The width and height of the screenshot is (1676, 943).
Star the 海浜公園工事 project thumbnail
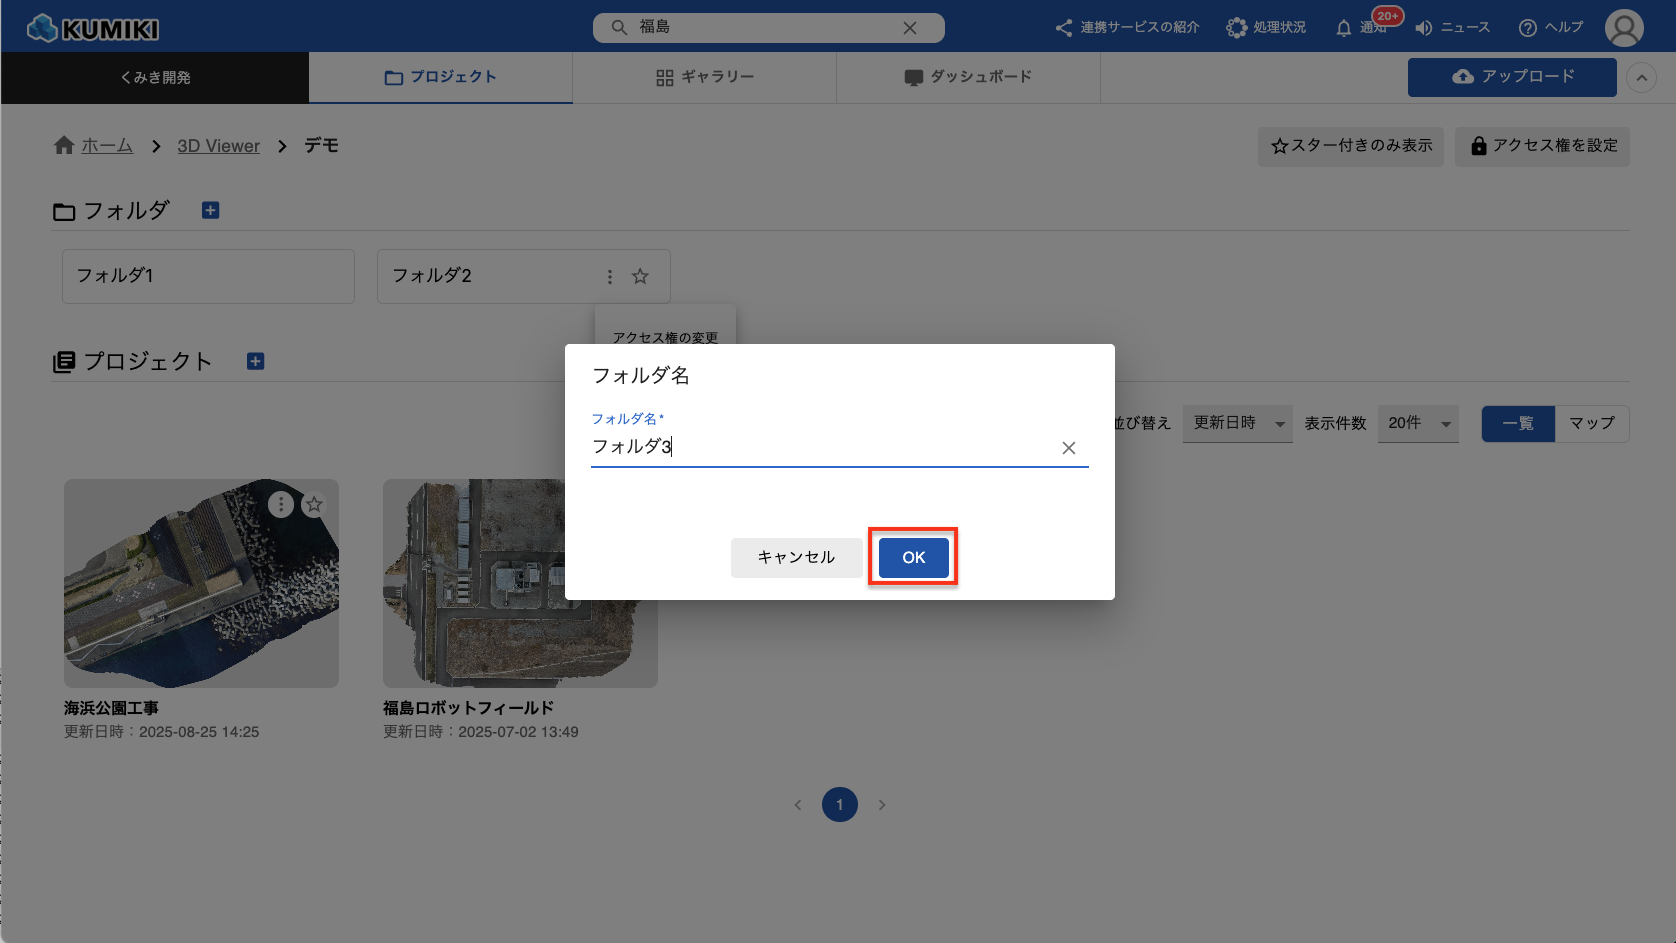pos(314,505)
